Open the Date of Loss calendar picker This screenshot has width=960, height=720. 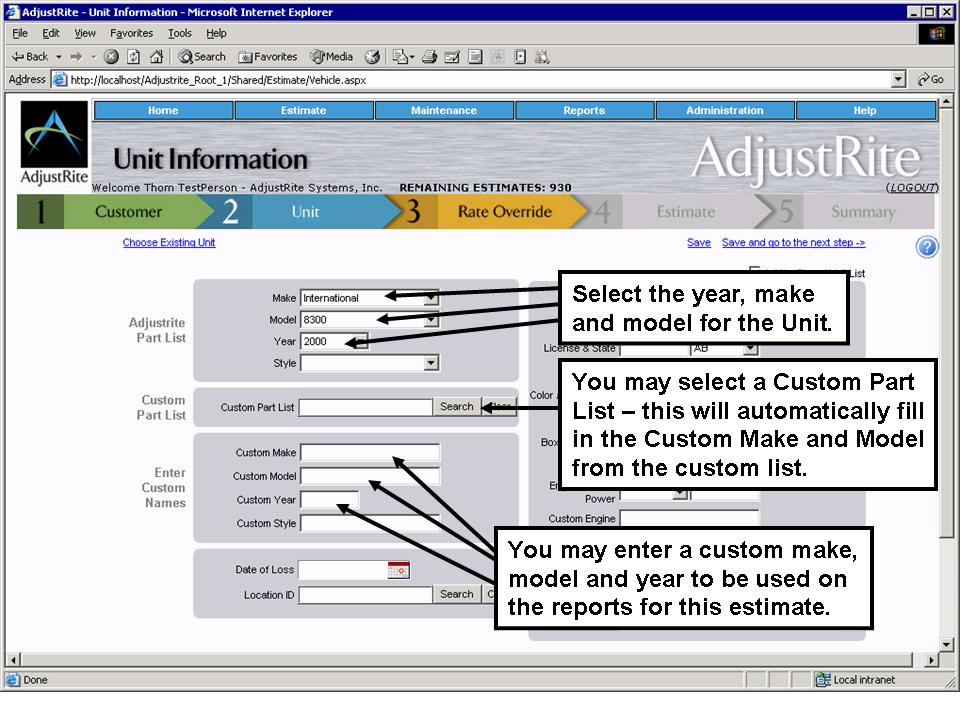399,570
